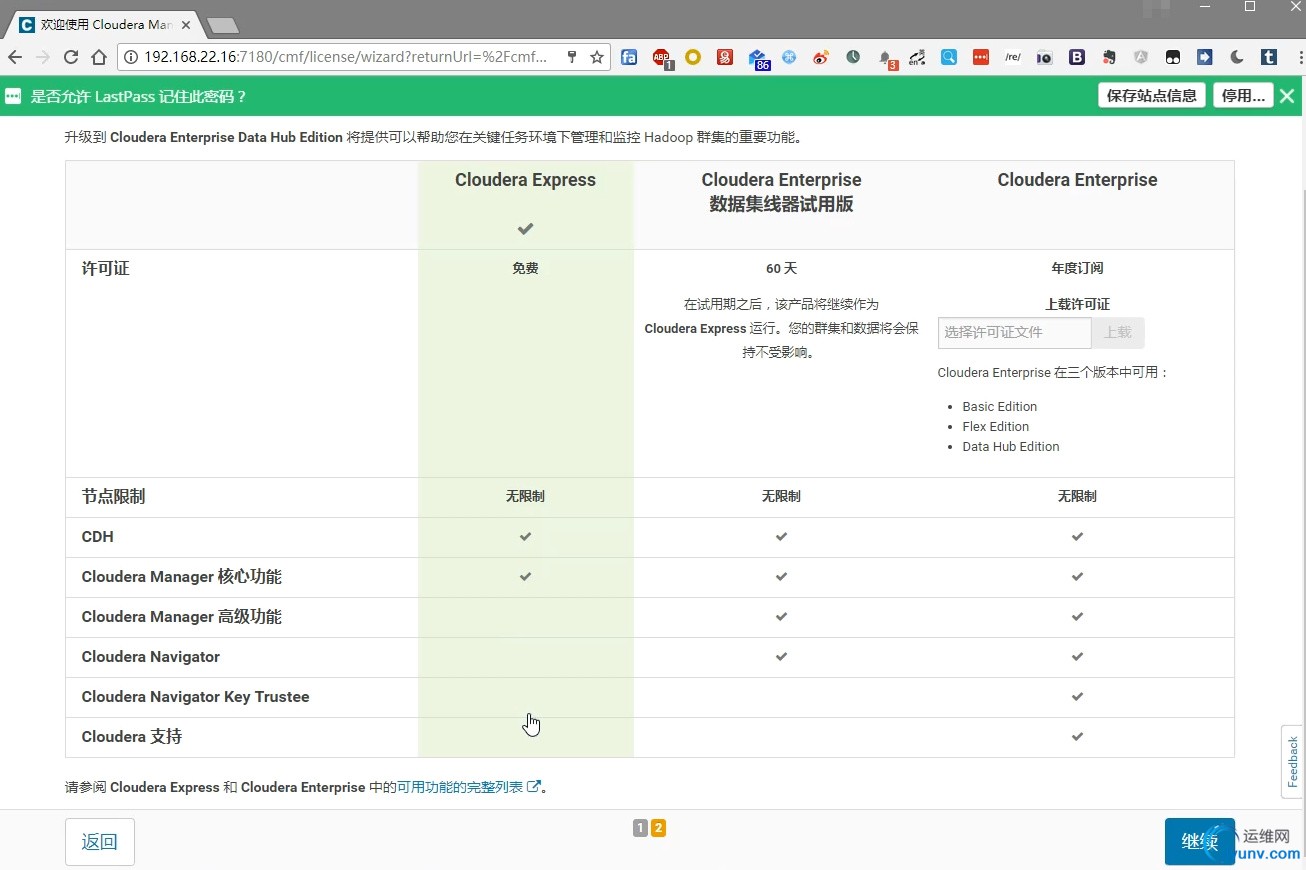The image size is (1306, 870).
Task: Bookmark this page with the star icon
Action: [597, 57]
